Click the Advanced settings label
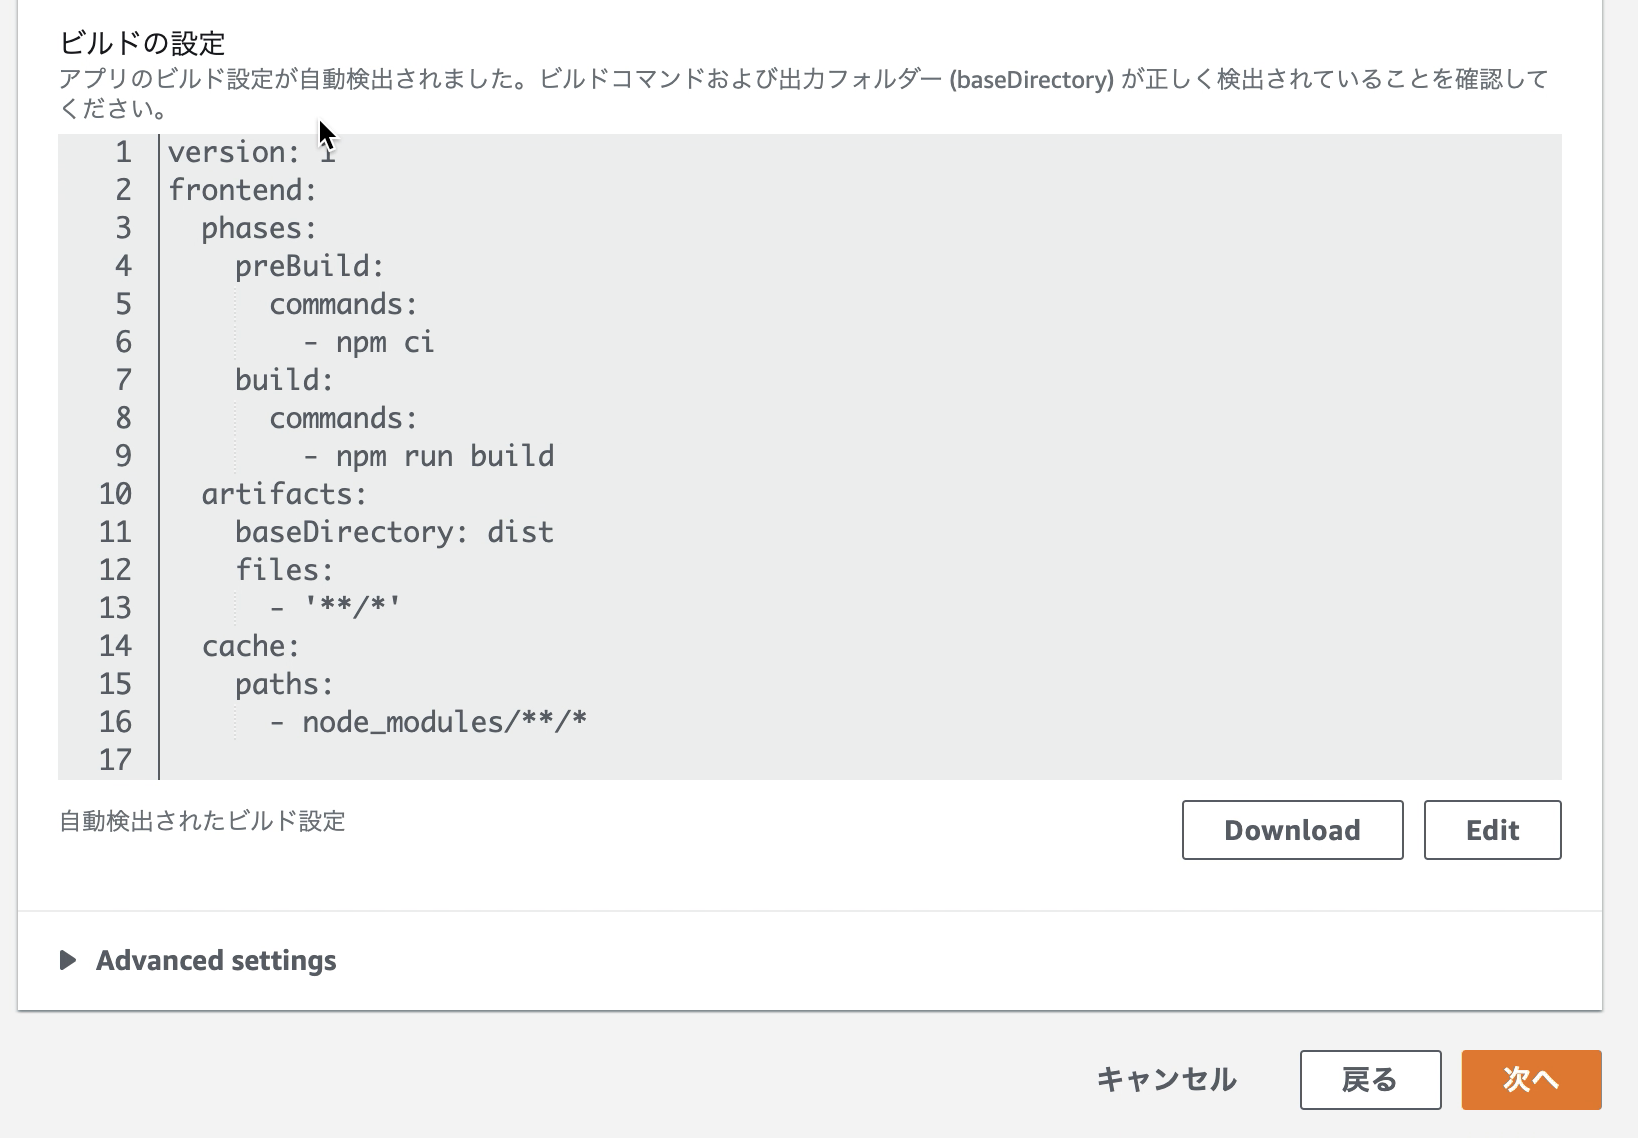The image size is (1638, 1138). tap(216, 961)
